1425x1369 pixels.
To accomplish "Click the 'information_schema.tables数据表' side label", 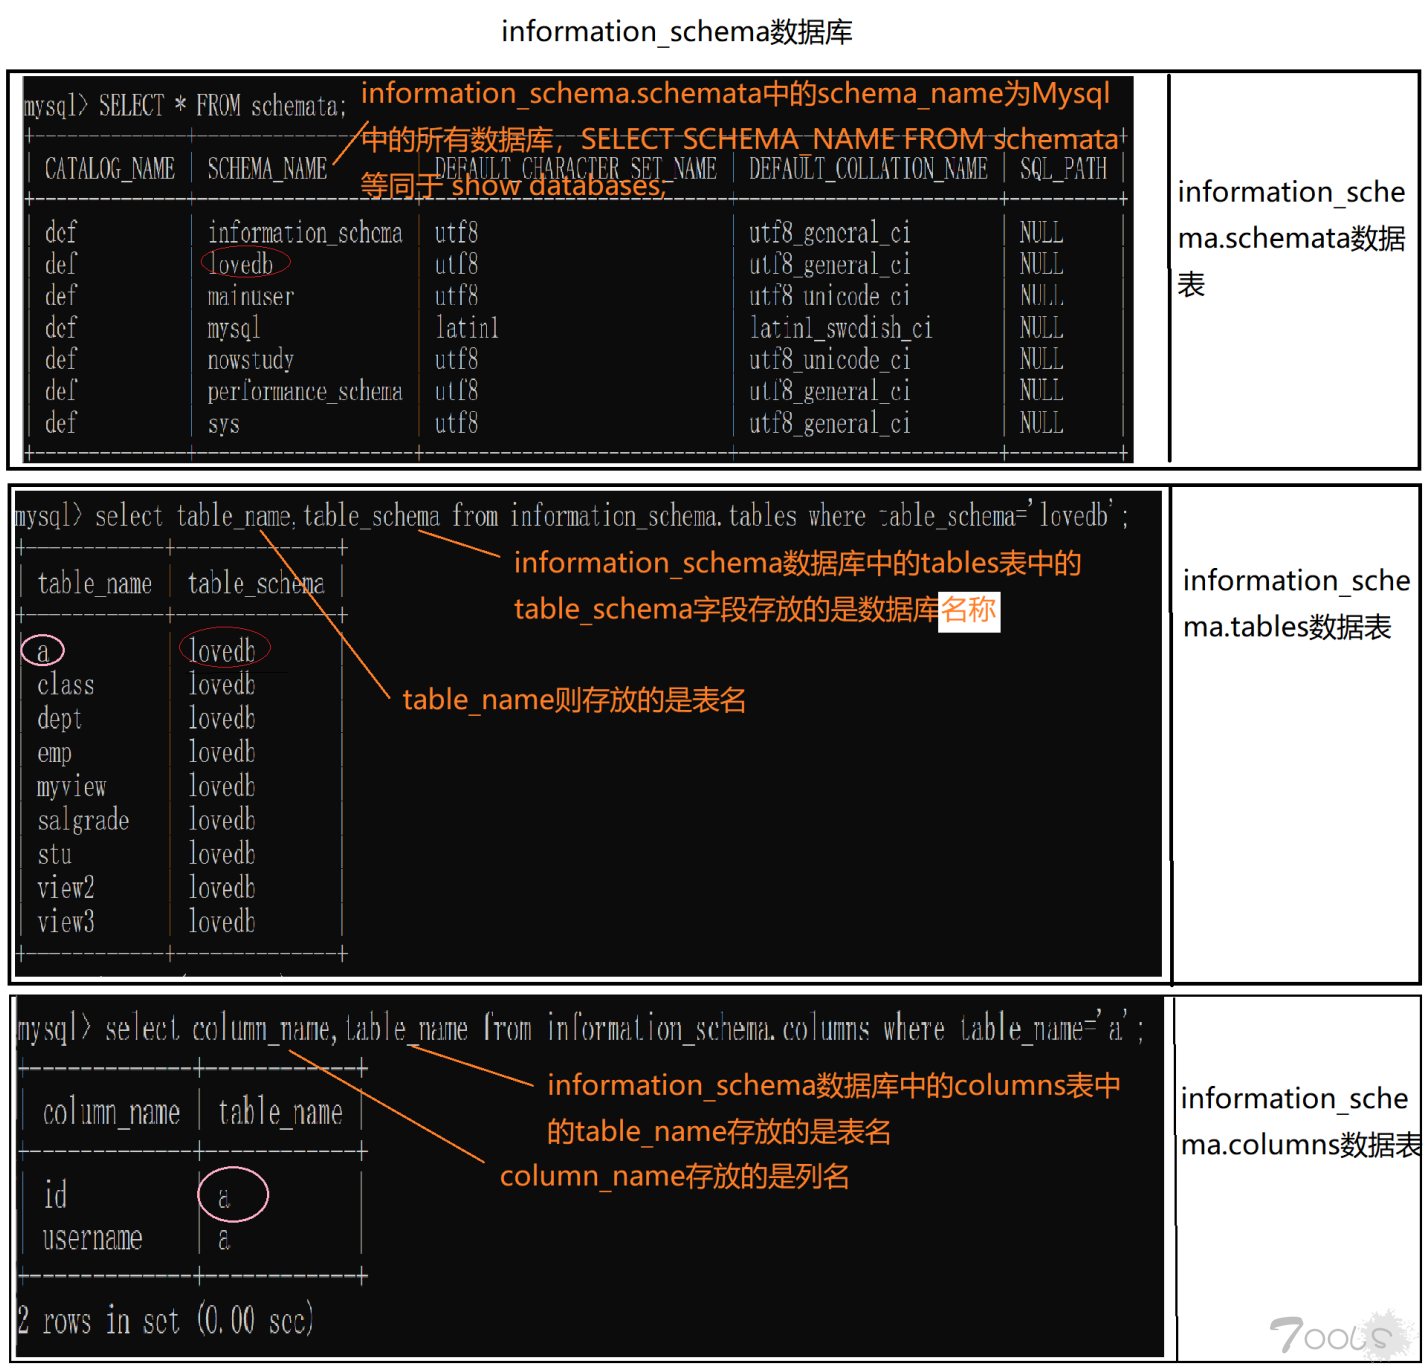I will pos(1296,603).
